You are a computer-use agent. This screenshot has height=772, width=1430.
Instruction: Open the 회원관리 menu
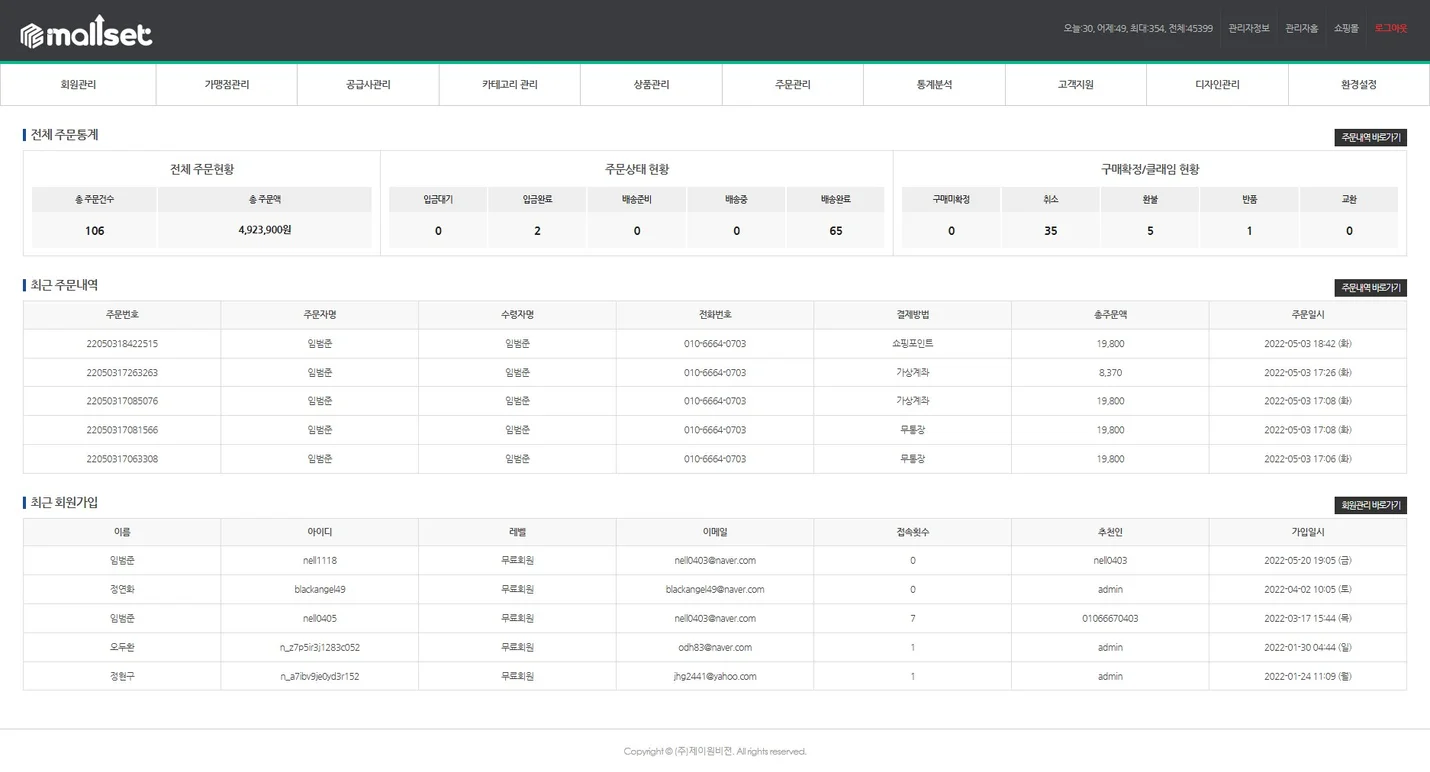coord(78,85)
